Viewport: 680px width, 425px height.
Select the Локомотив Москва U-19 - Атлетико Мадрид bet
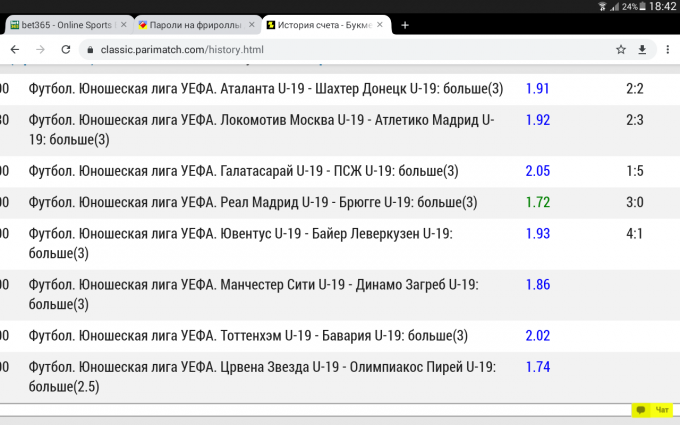[x=340, y=130]
